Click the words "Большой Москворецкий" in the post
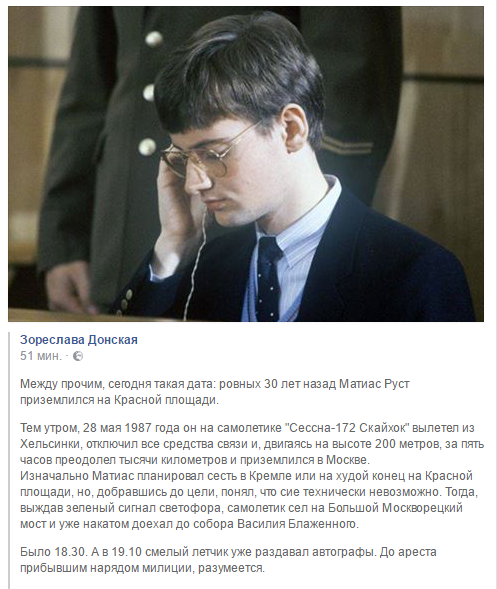Screen dimensions: 497x589 395,508
